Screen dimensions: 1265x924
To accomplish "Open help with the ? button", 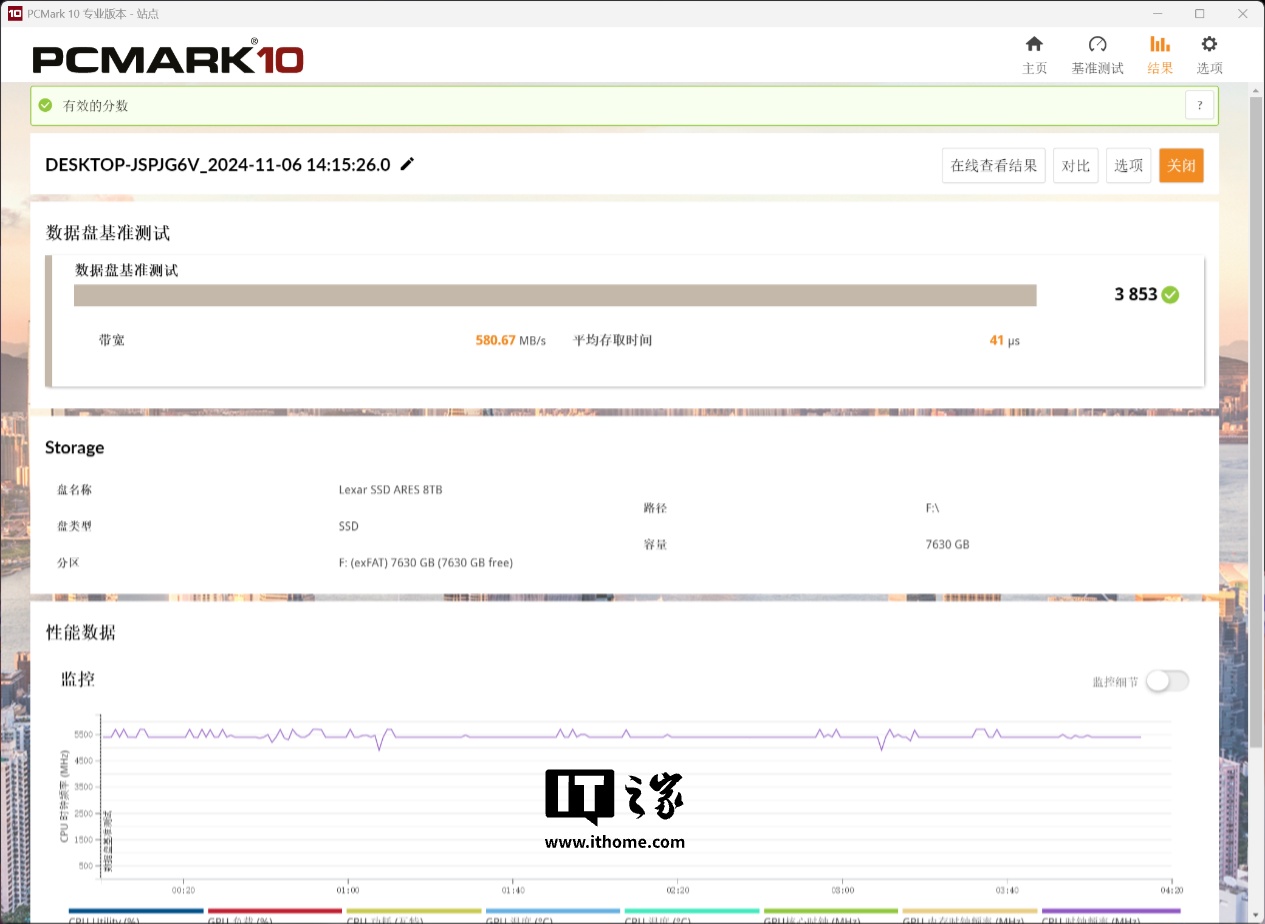I will 1199,105.
